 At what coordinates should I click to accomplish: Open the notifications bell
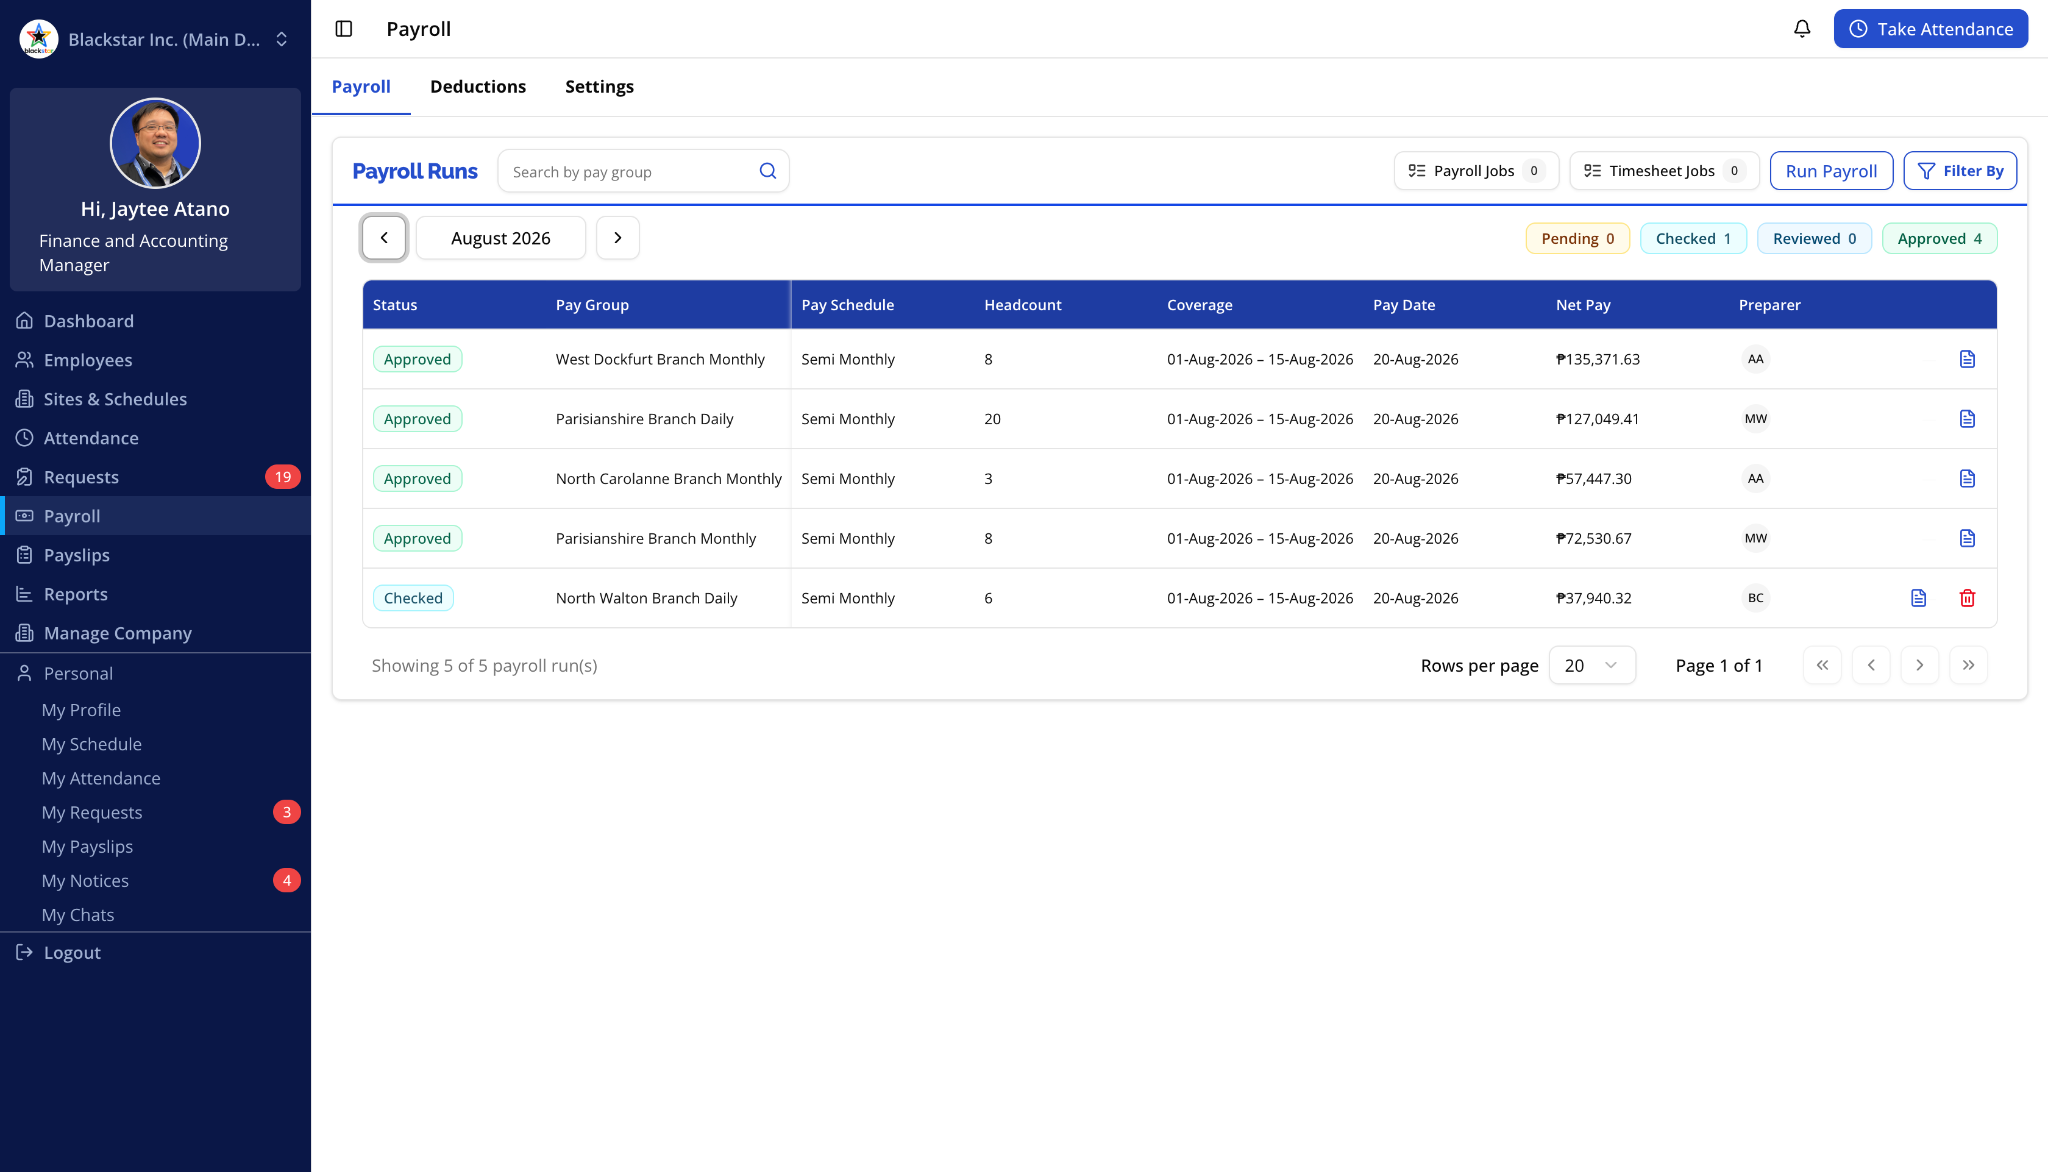coord(1802,29)
